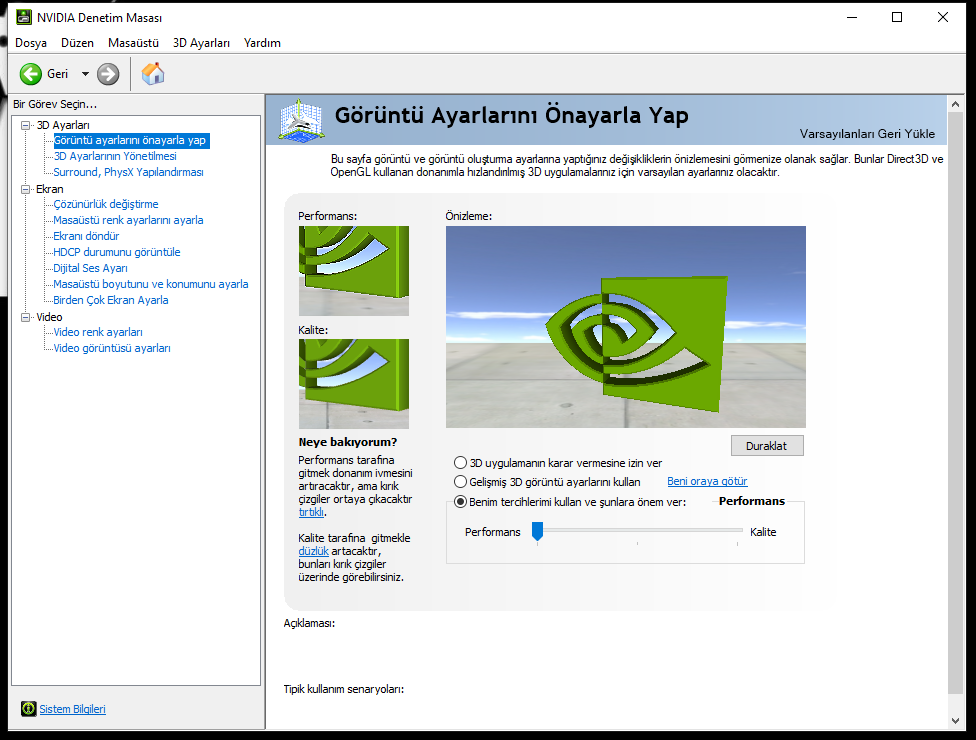Screen dimensions: 976x740
Task: Open the Sistem Bilgileri link
Action: 72,709
